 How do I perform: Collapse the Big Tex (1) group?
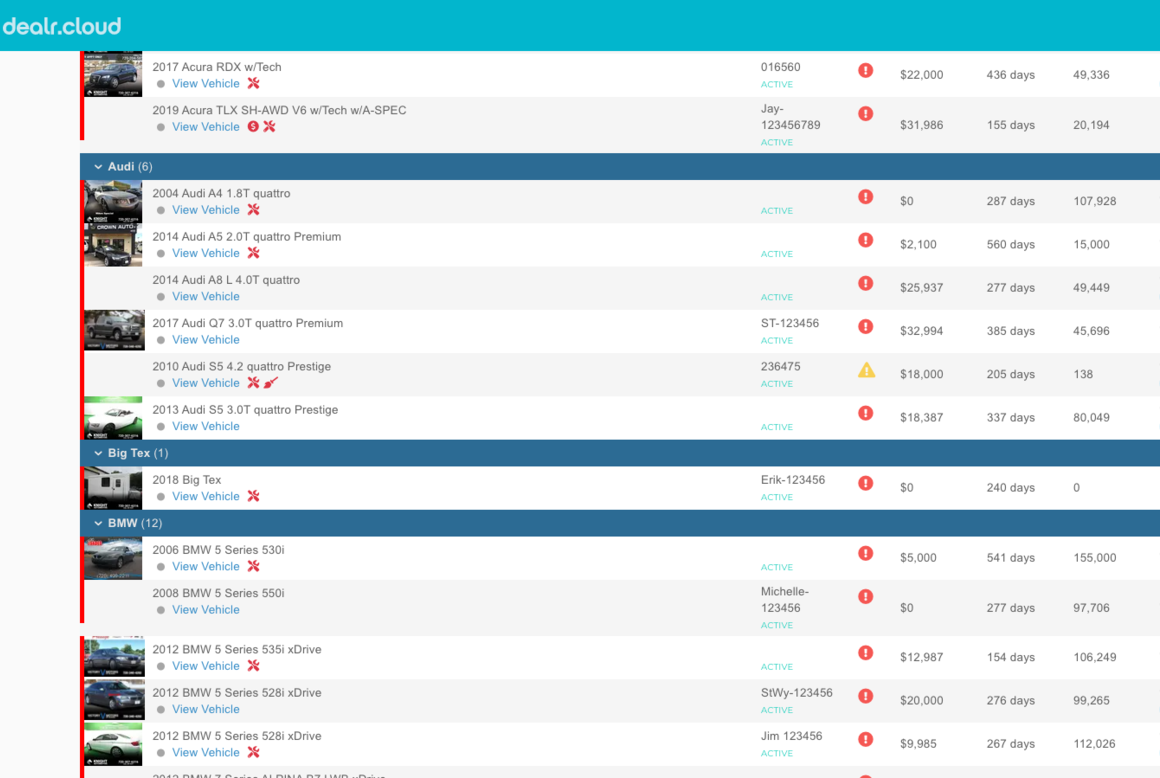click(98, 453)
